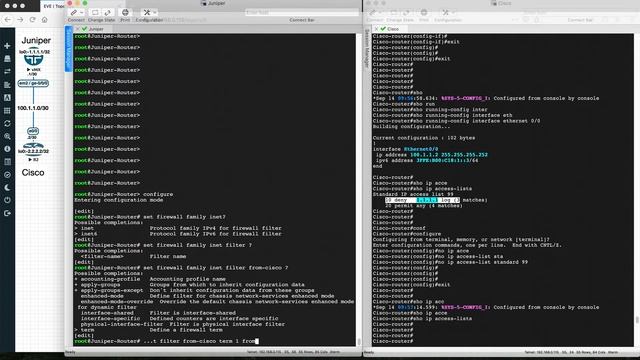640x360 pixels.
Task: Open the Nodes list icon in EVE sidebar
Action: pyautogui.click(x=7, y=59)
